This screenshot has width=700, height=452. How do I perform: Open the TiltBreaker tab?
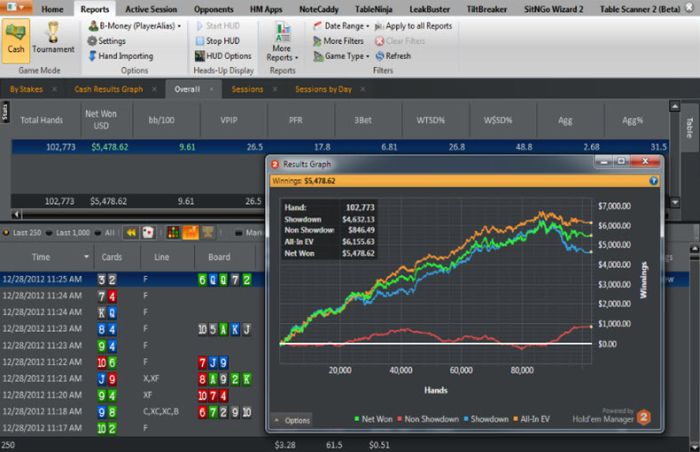[x=487, y=9]
